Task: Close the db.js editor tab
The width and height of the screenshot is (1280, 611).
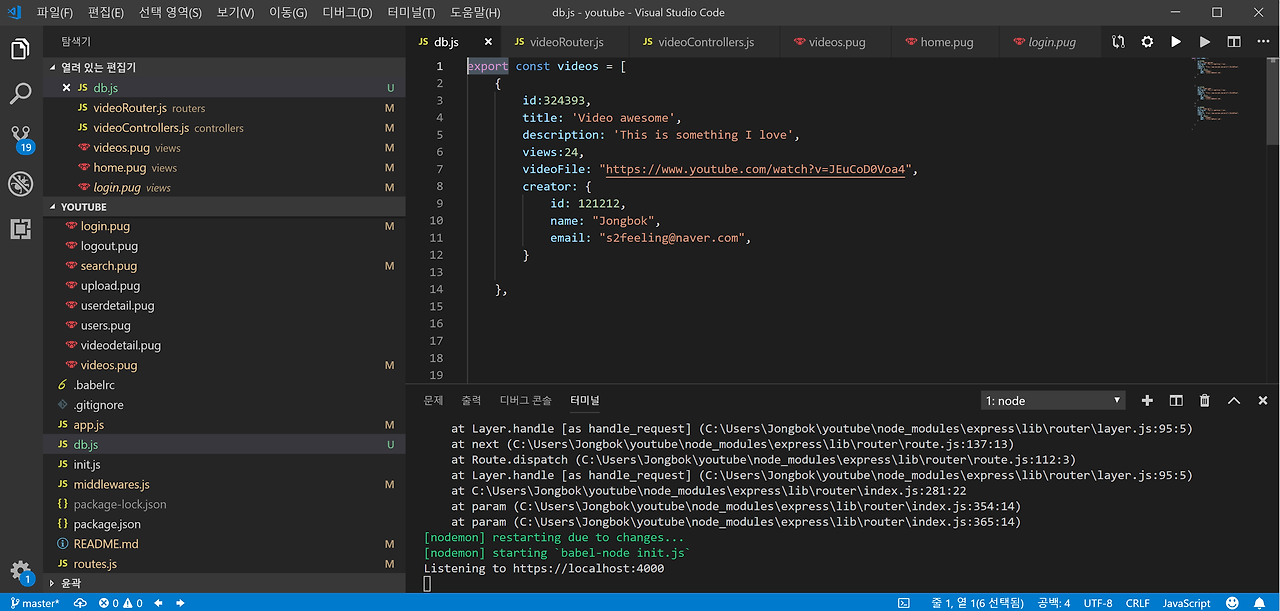Action: coord(488,42)
